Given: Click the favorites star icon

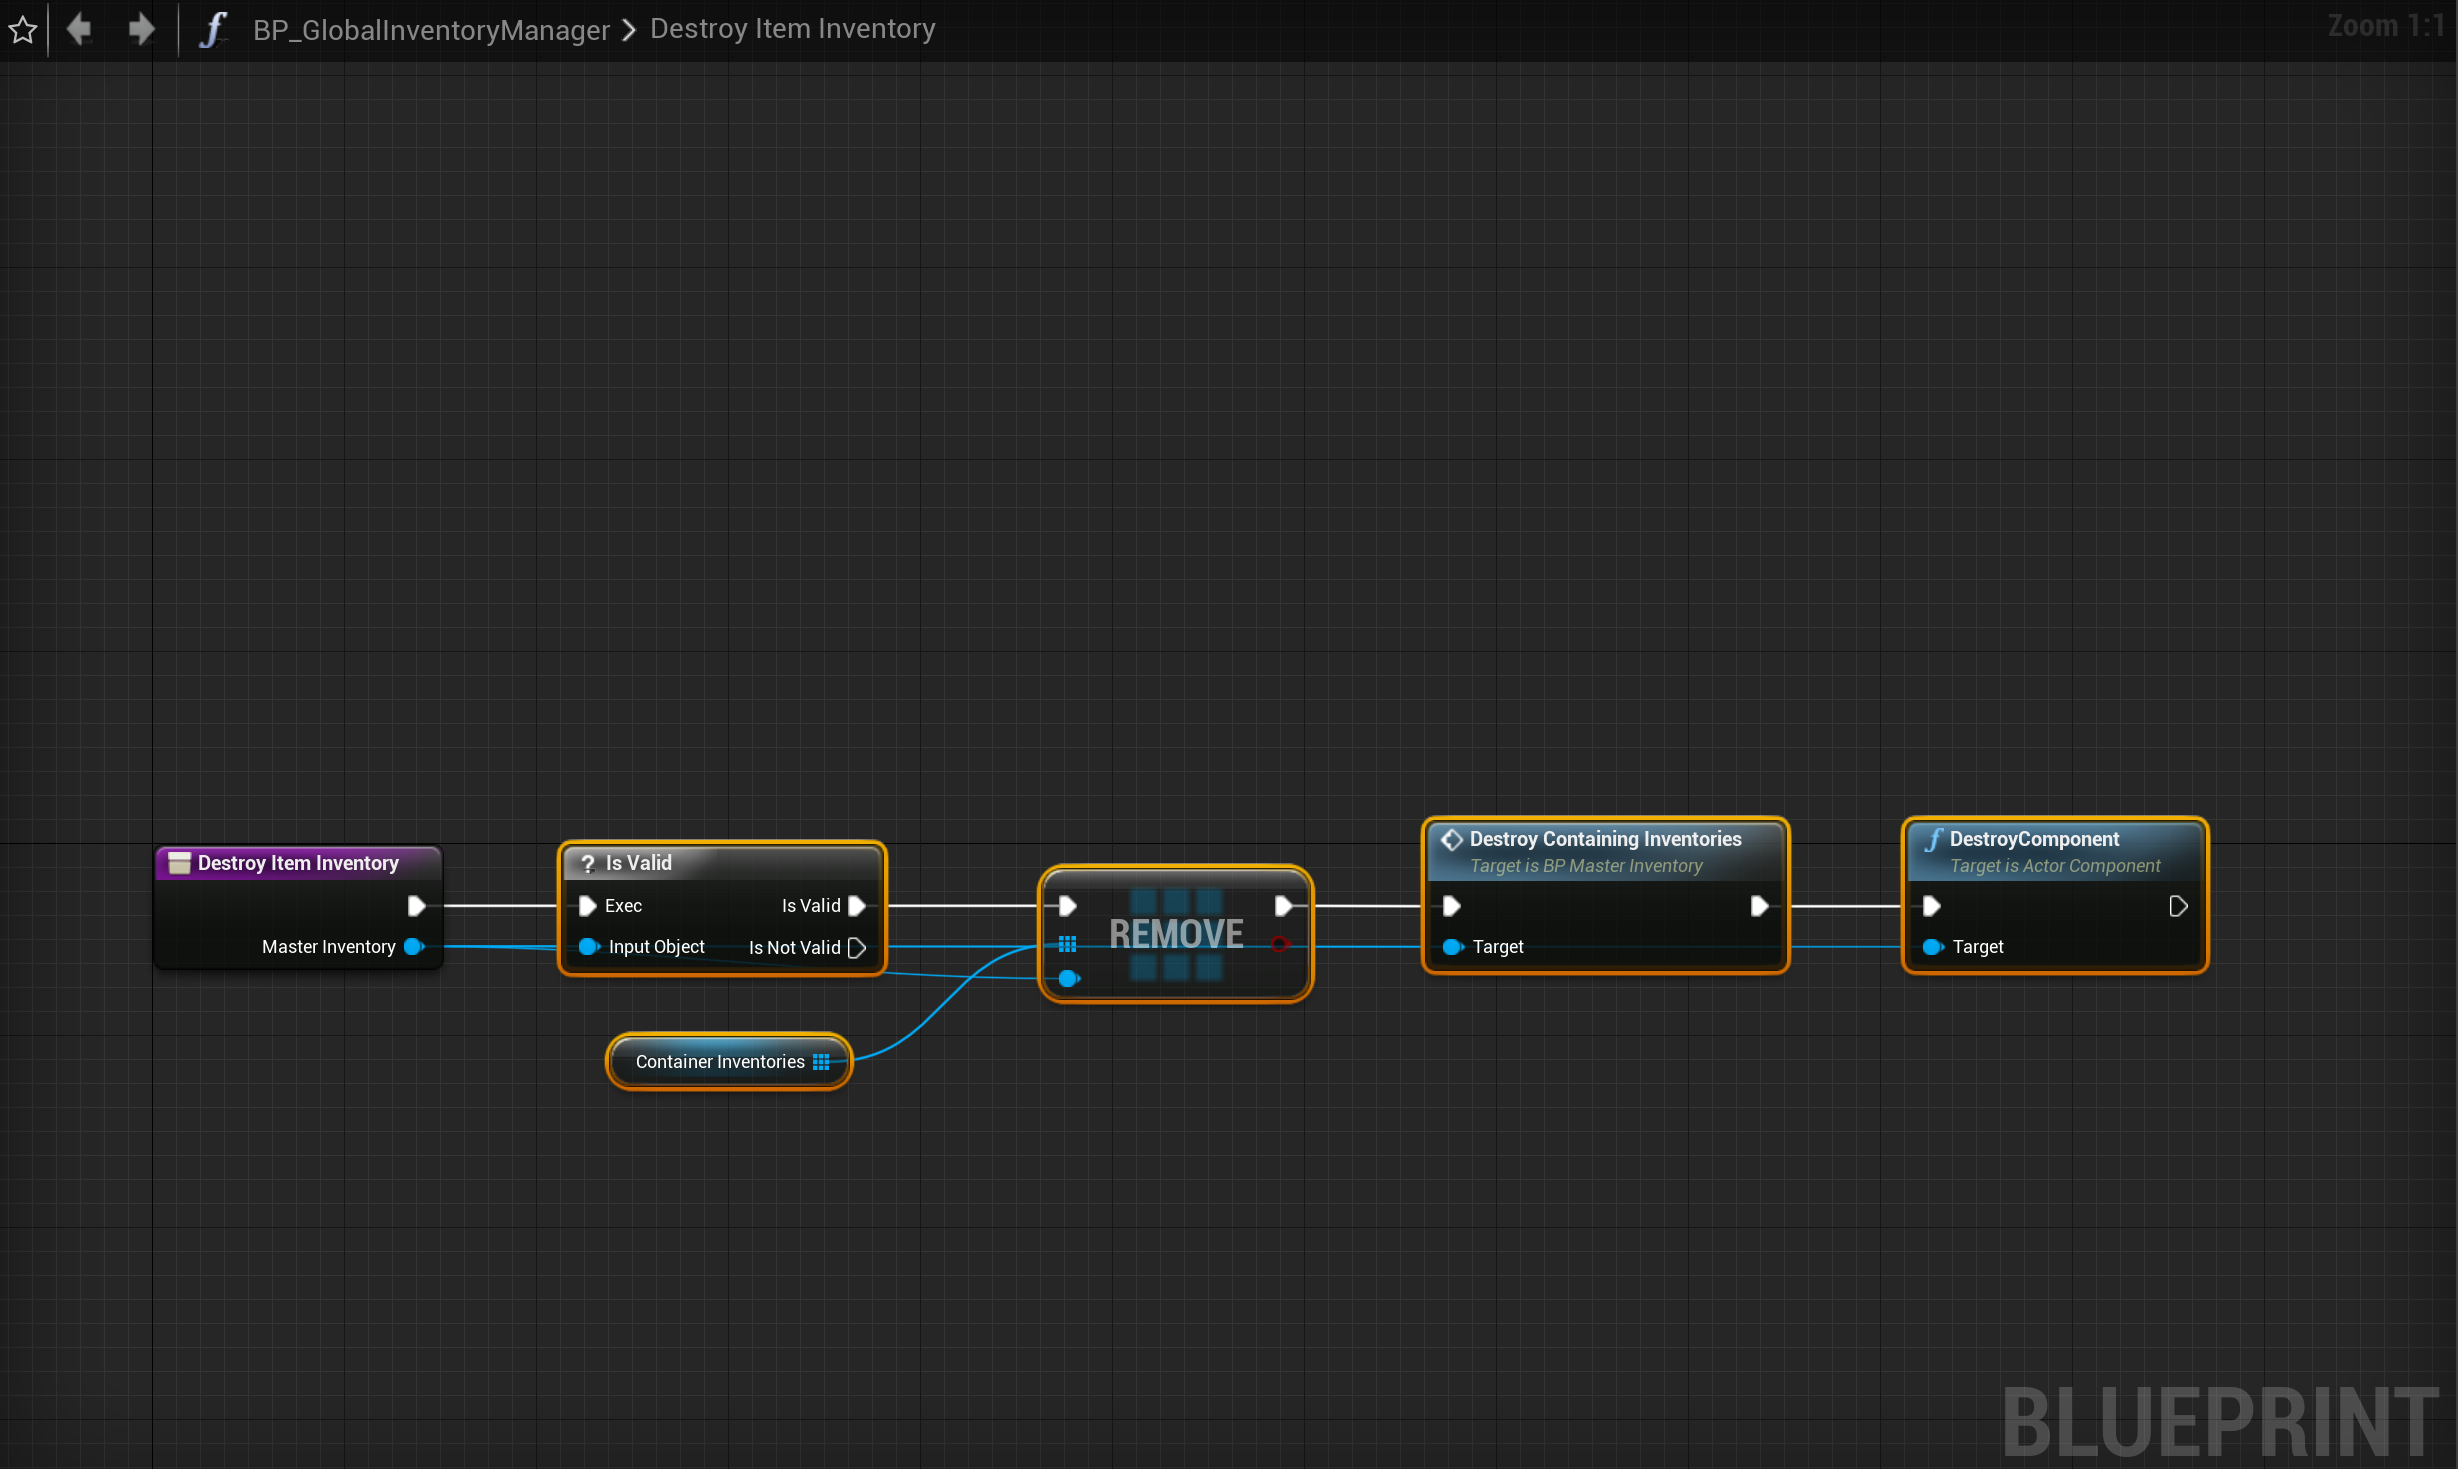Looking at the screenshot, I should [x=23, y=29].
